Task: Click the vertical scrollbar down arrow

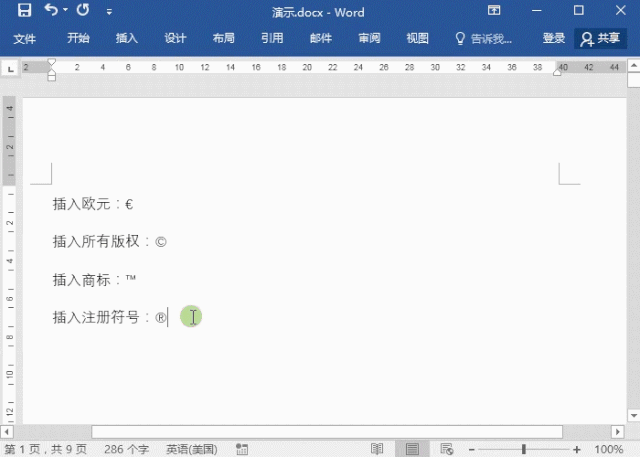Action: (x=633, y=415)
